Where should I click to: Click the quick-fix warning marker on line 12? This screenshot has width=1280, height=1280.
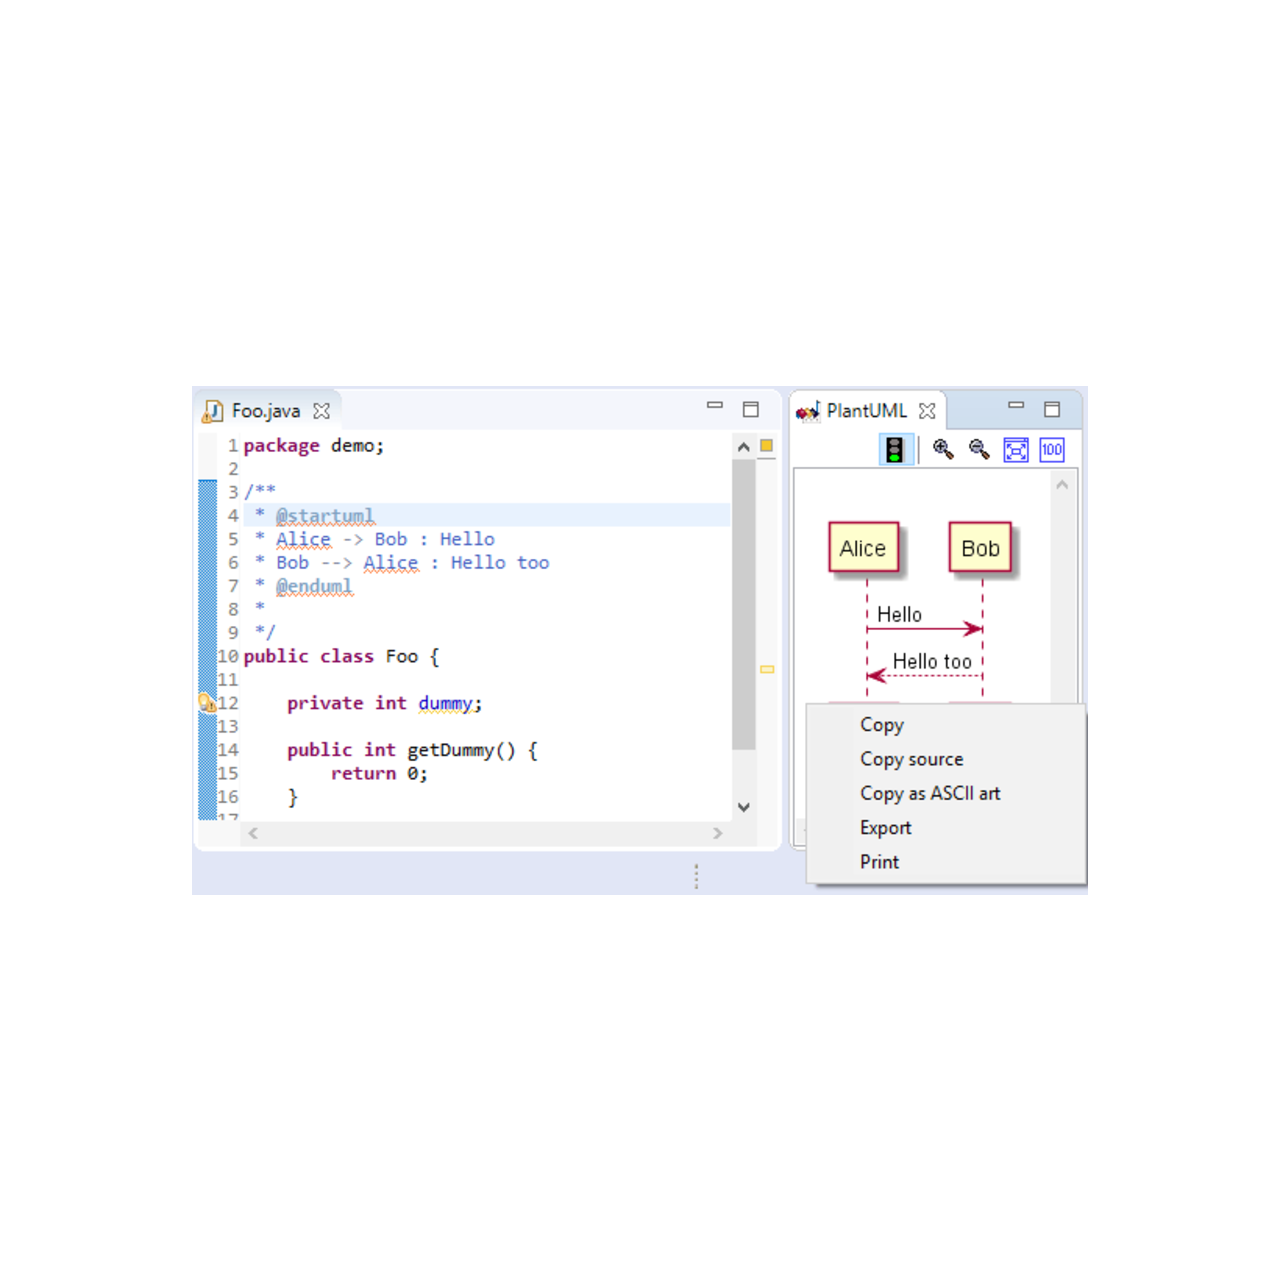coord(207,703)
